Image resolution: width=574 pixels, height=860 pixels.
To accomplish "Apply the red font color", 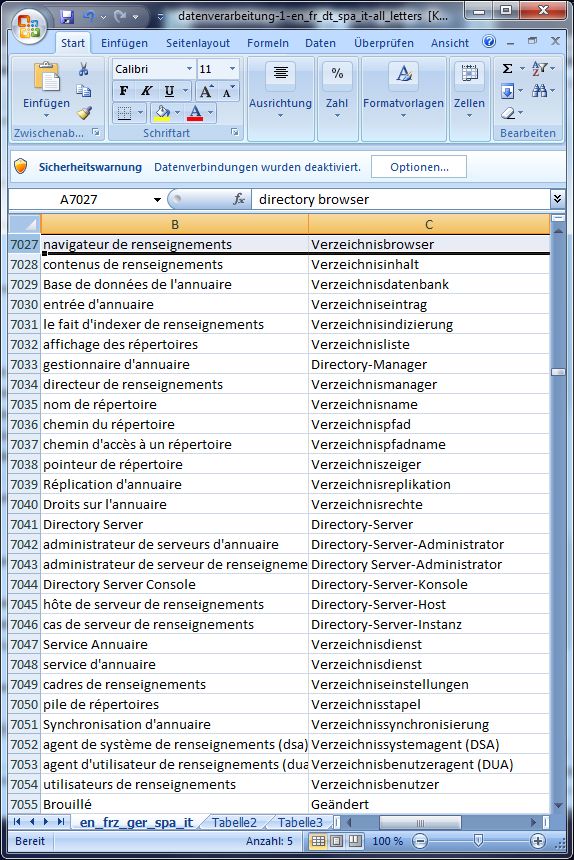I will 195,113.
